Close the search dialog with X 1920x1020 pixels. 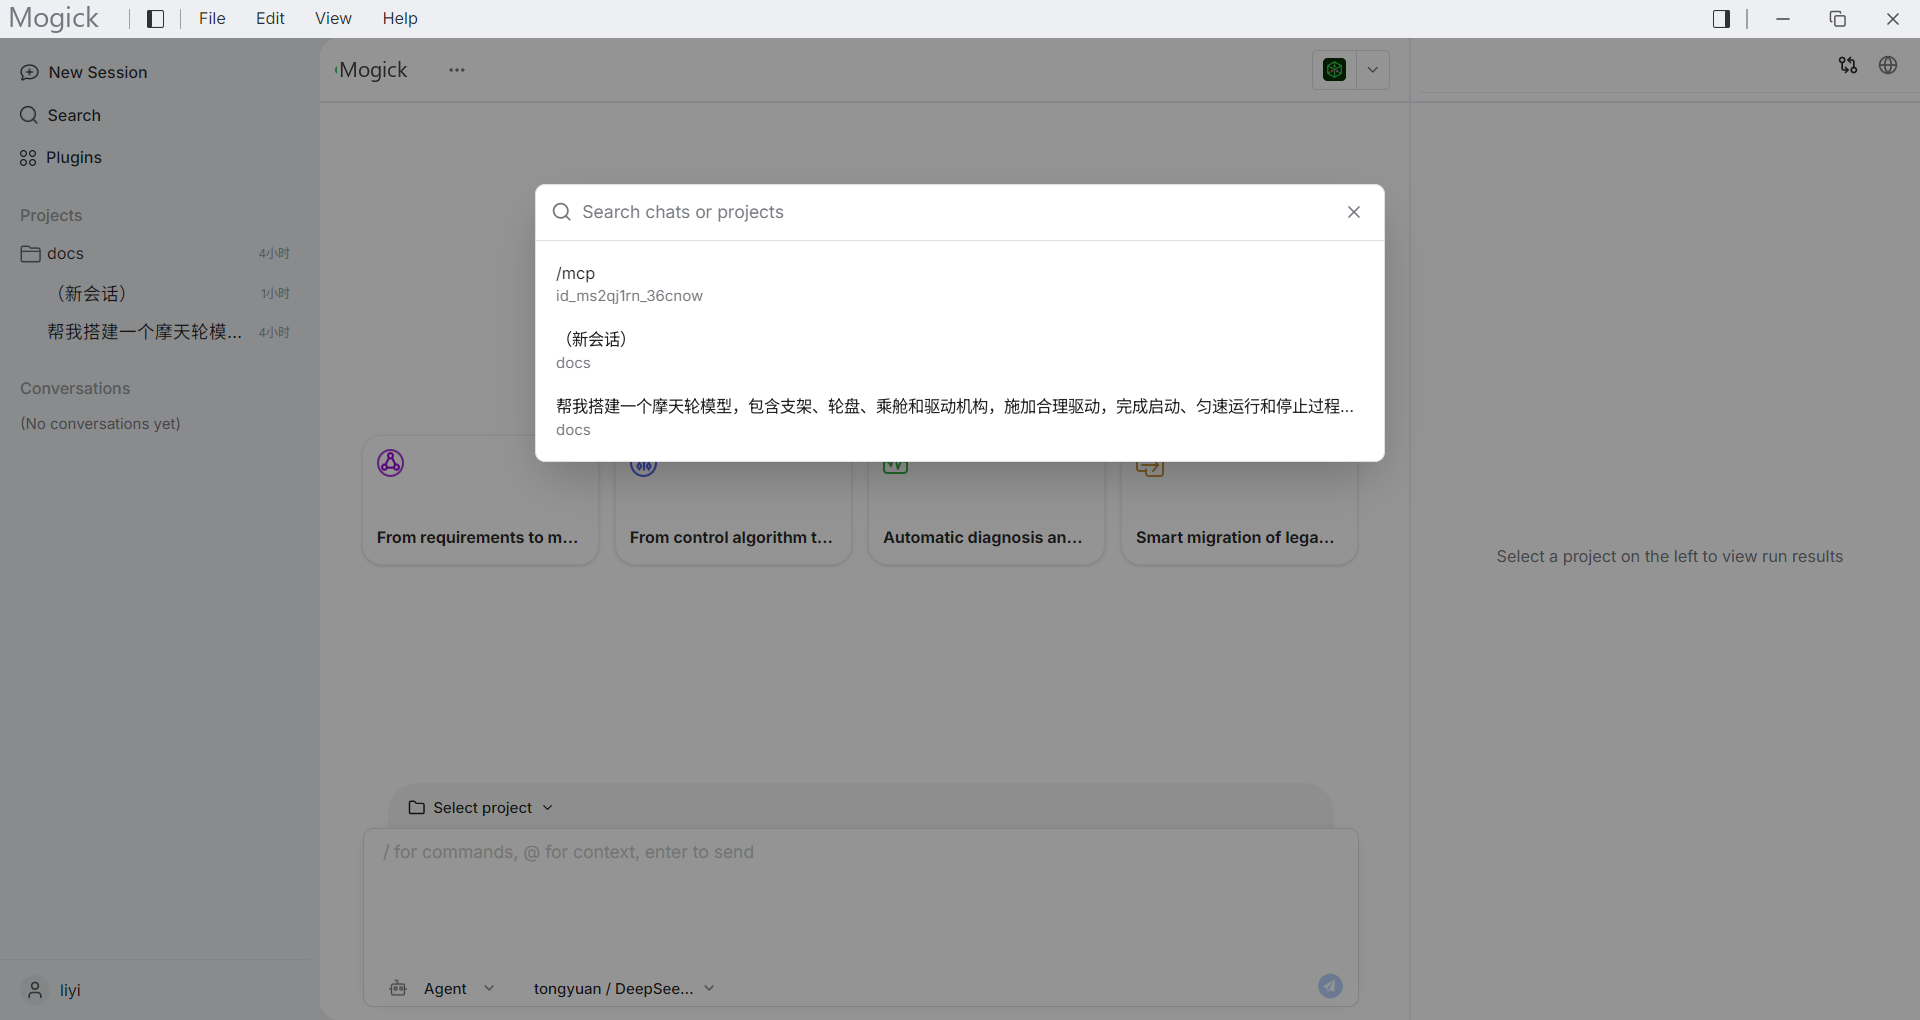[x=1354, y=212]
